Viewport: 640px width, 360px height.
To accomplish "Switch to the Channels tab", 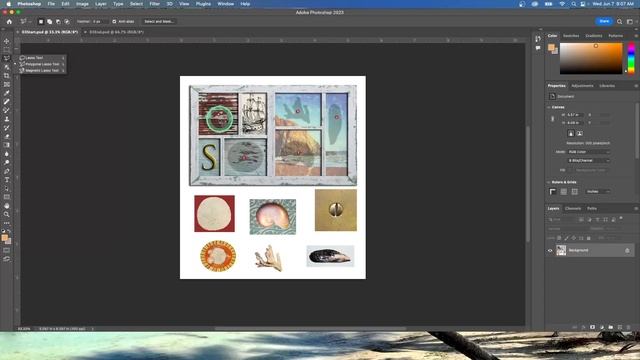I will click(573, 209).
